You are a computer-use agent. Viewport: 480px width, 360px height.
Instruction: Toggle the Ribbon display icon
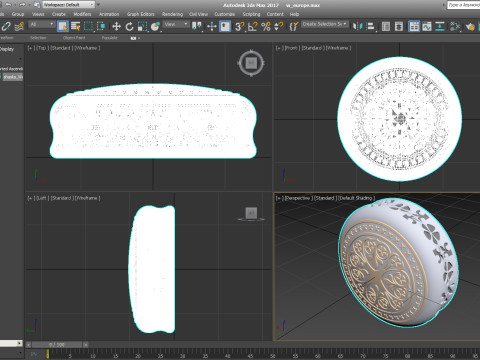414,26
